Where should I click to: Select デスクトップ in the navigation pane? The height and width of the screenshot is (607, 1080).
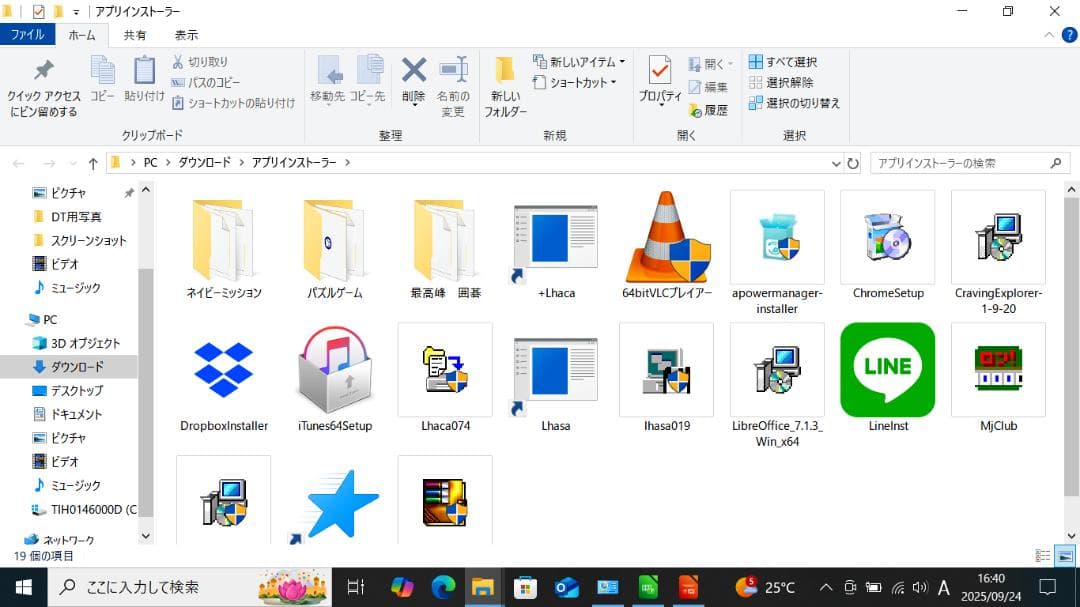point(68,391)
